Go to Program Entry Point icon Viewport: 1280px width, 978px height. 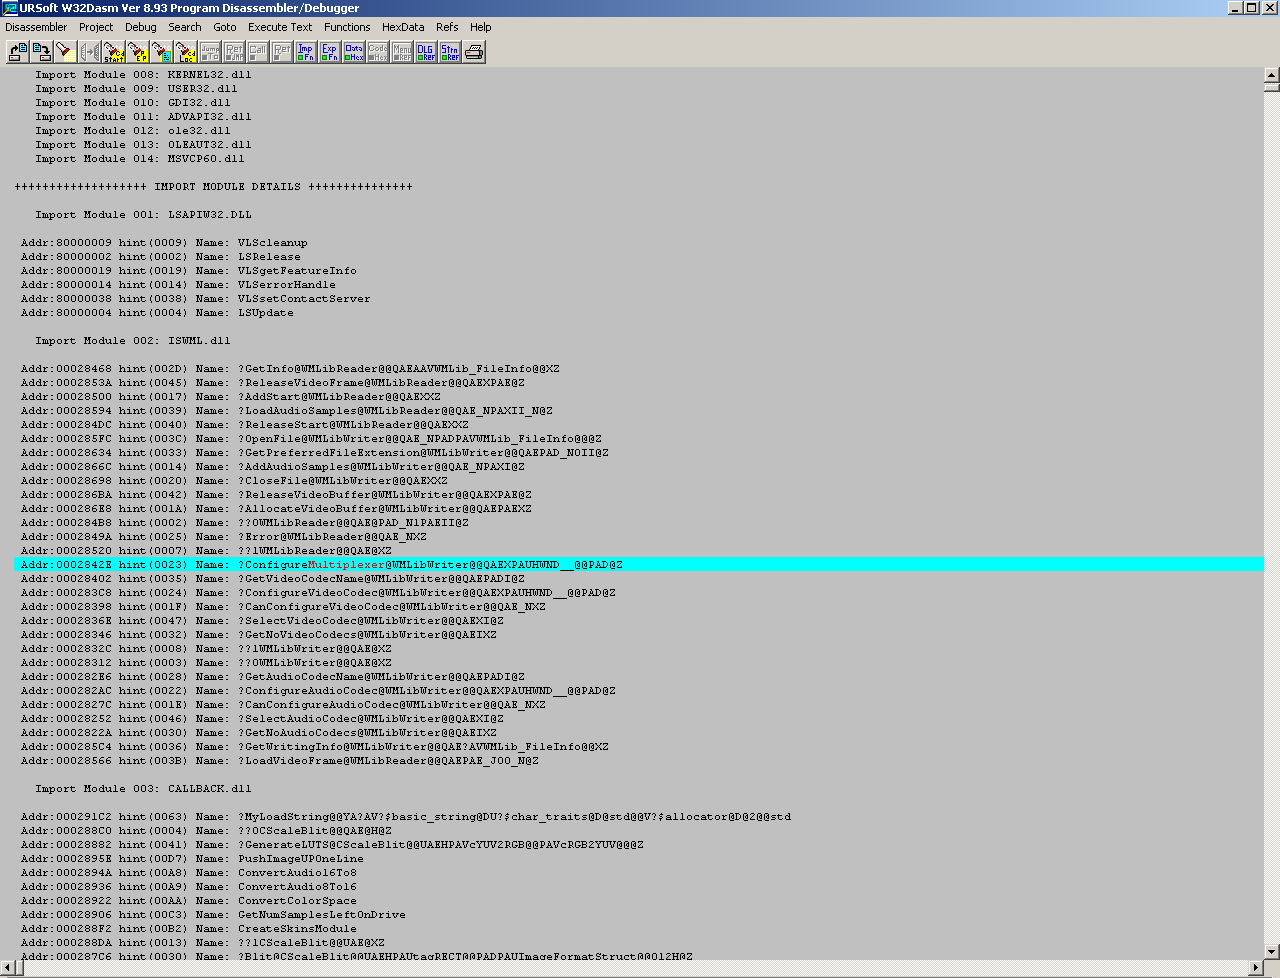click(138, 51)
